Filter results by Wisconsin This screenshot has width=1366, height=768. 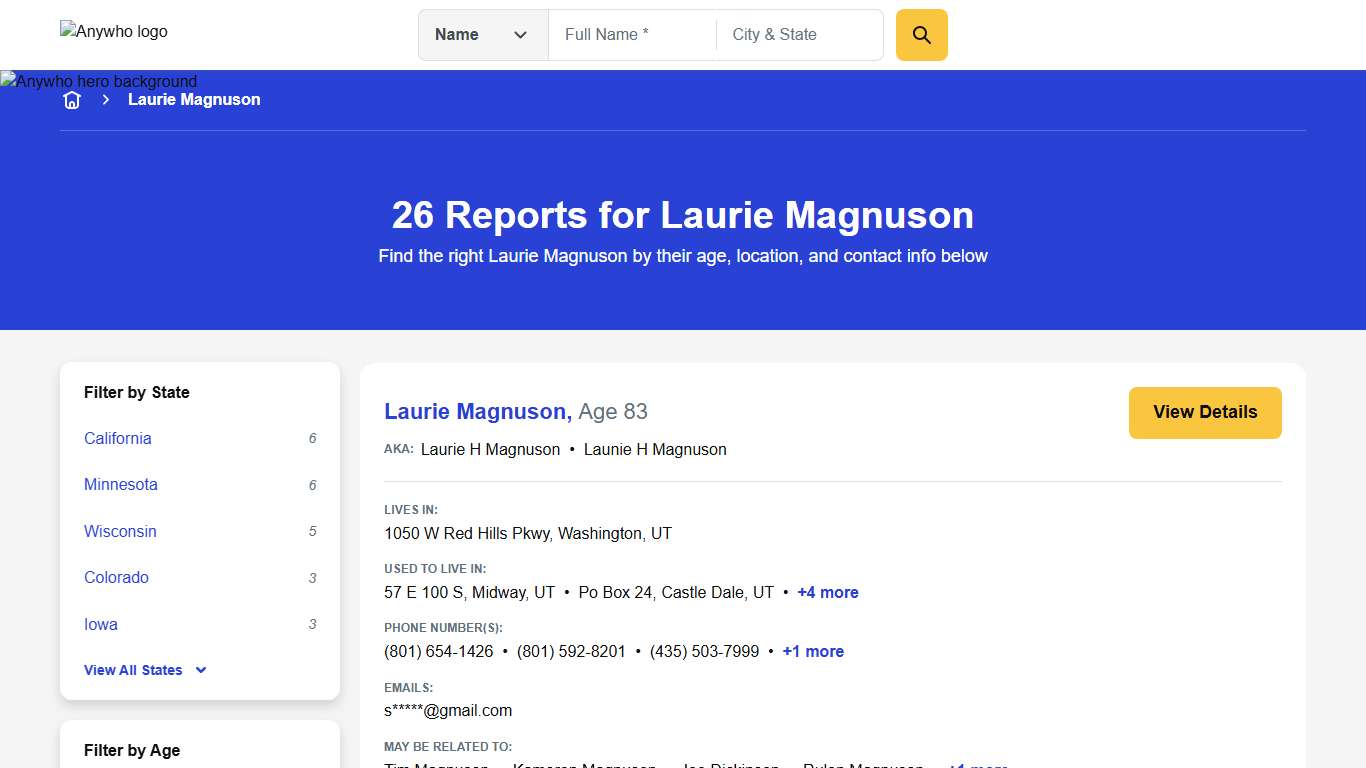(x=120, y=531)
